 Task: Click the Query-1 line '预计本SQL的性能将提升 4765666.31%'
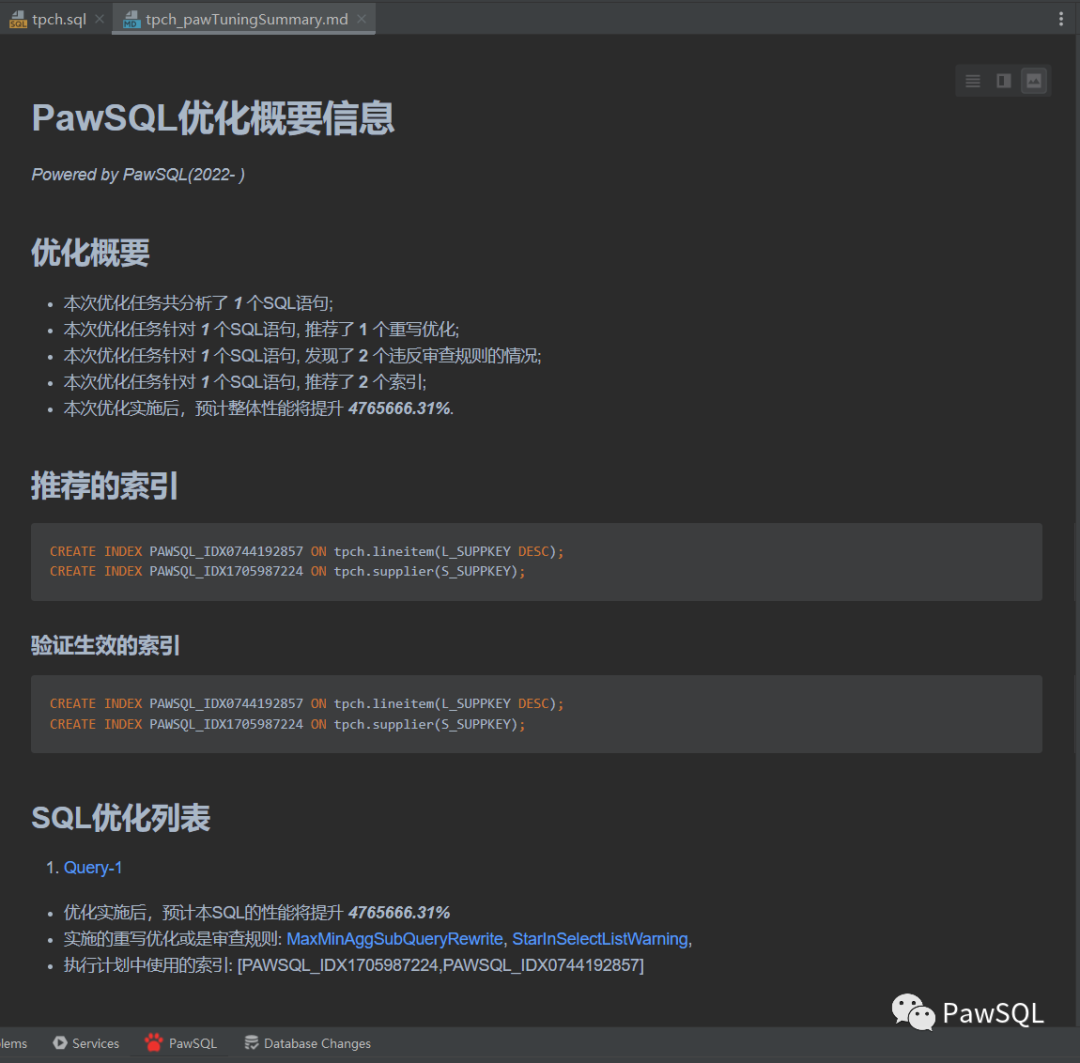[x=257, y=913]
